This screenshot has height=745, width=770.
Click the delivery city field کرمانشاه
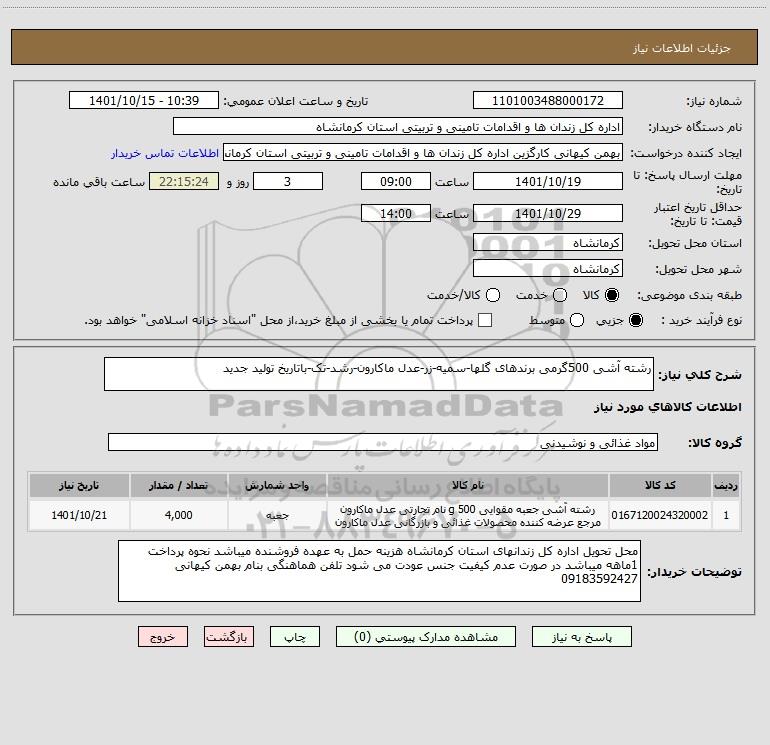coord(548,268)
